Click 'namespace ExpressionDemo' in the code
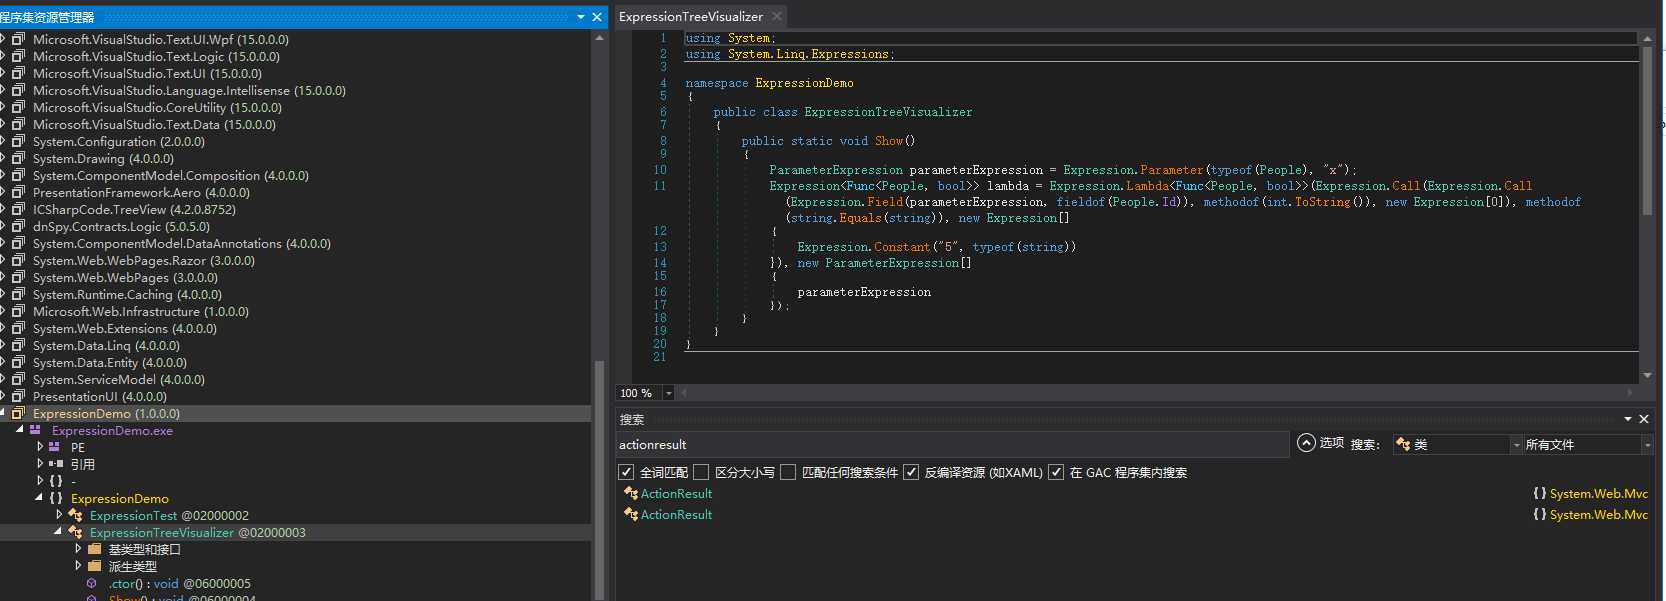Image resolution: width=1666 pixels, height=601 pixels. [x=769, y=83]
